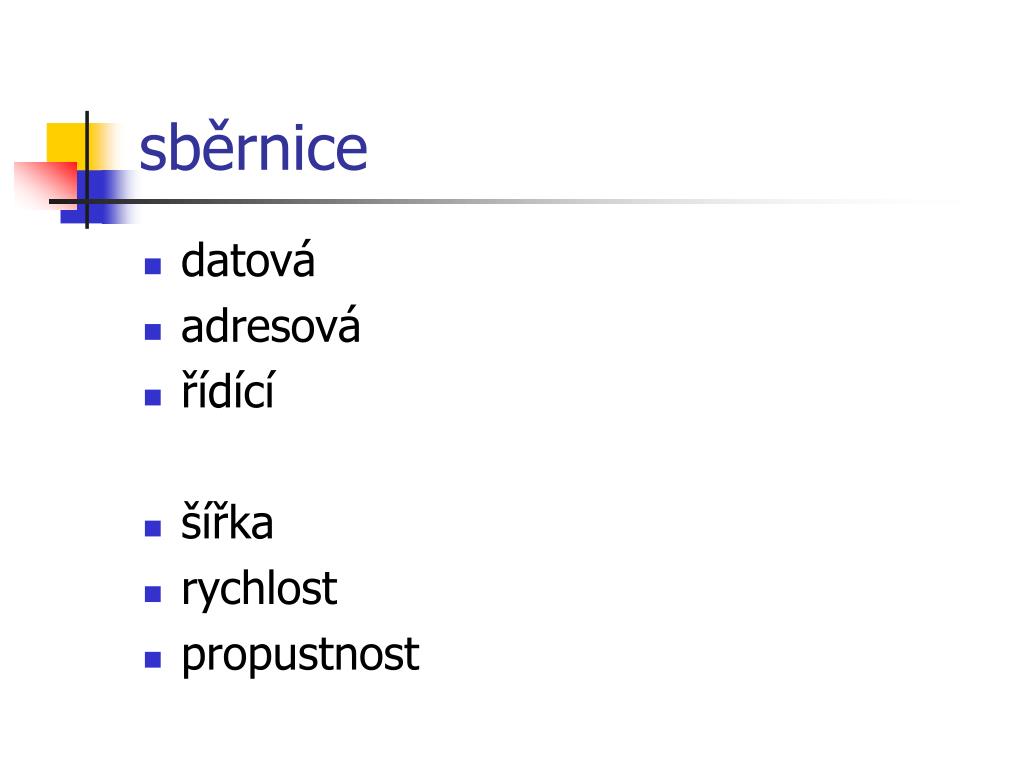Click the blue bullet beside "propustnost"

pos(153,660)
